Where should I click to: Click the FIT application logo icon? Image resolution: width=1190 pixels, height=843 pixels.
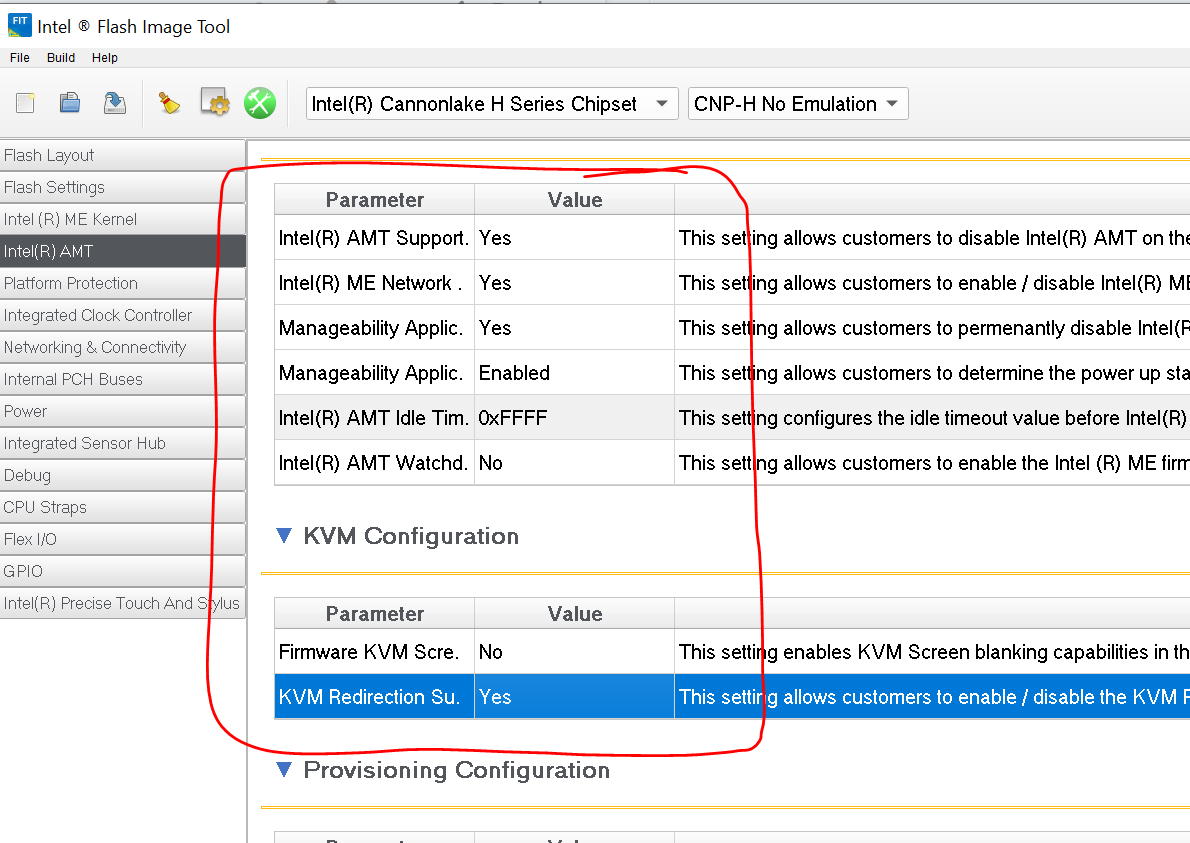point(18,26)
